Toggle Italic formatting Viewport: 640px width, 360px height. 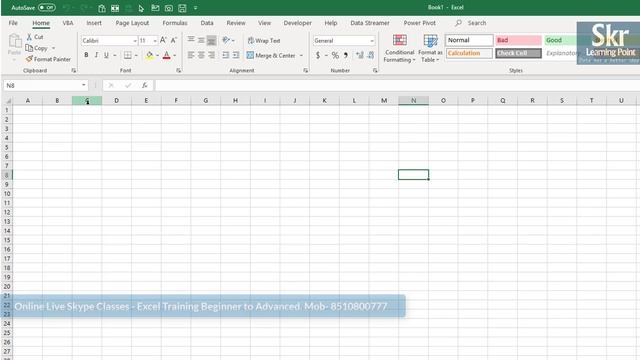click(x=96, y=55)
